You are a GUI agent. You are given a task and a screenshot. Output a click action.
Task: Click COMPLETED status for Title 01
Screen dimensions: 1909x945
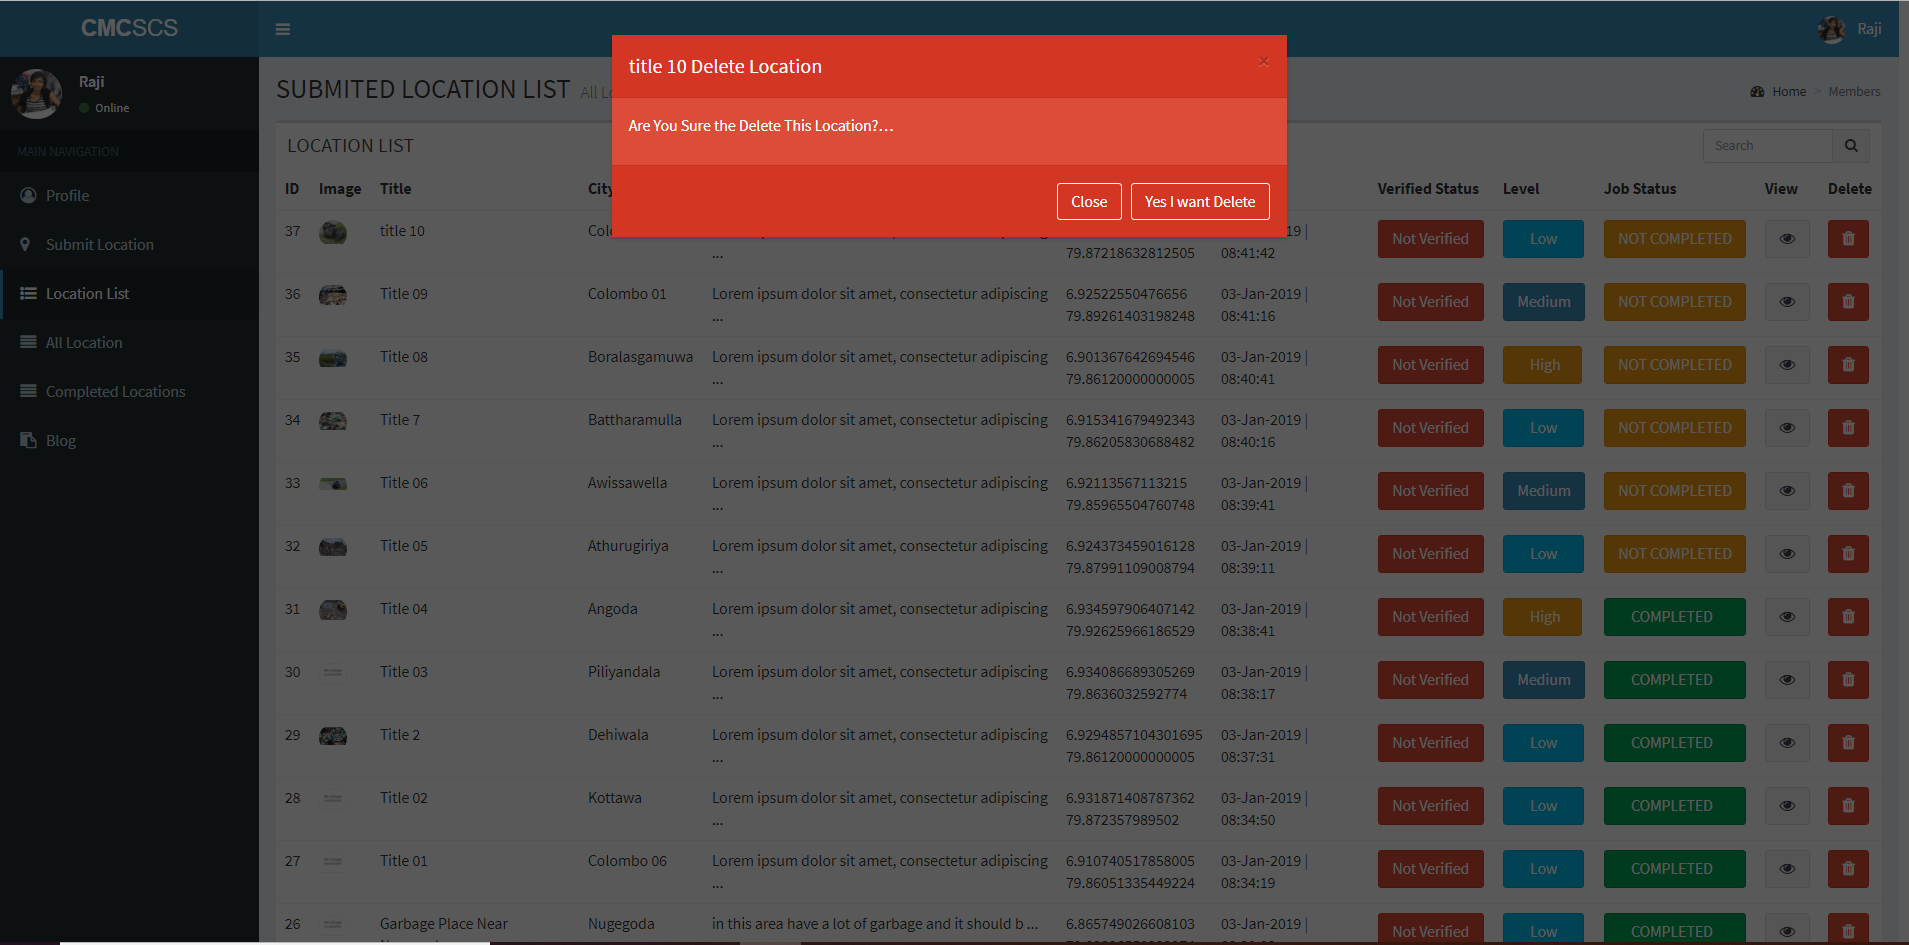[1675, 869]
